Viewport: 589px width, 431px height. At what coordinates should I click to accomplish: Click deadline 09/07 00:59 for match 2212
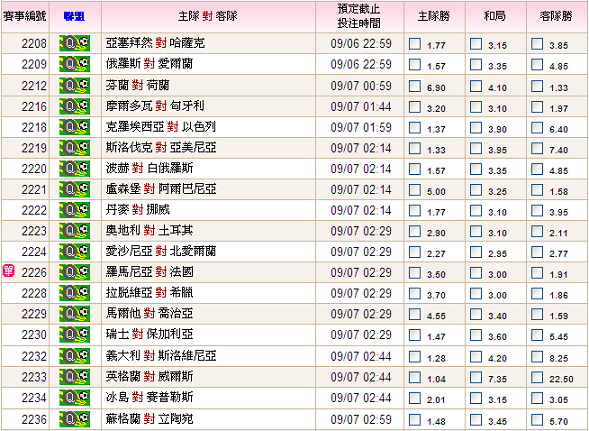point(361,86)
